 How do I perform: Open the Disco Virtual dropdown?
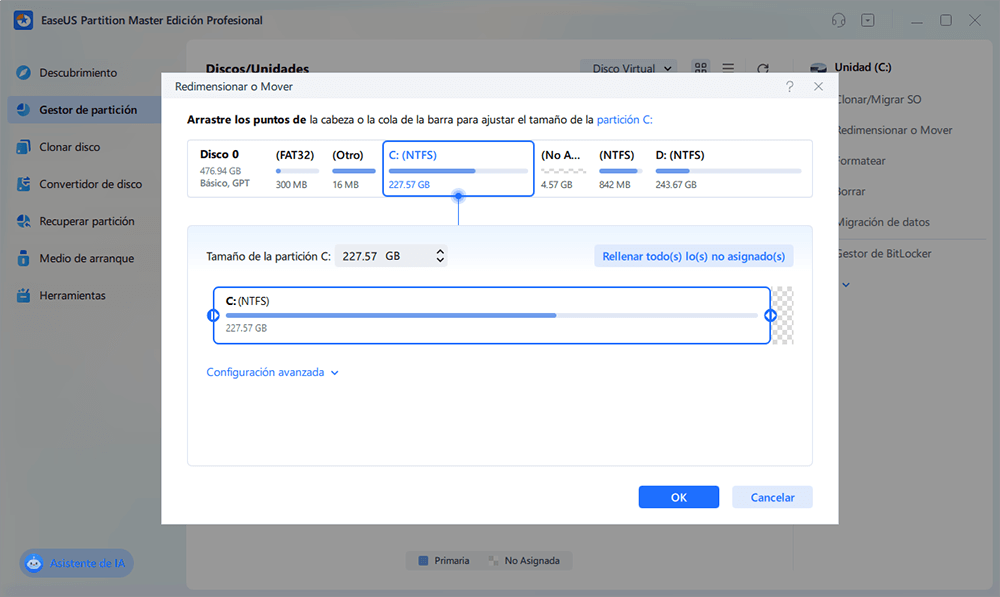[629, 68]
